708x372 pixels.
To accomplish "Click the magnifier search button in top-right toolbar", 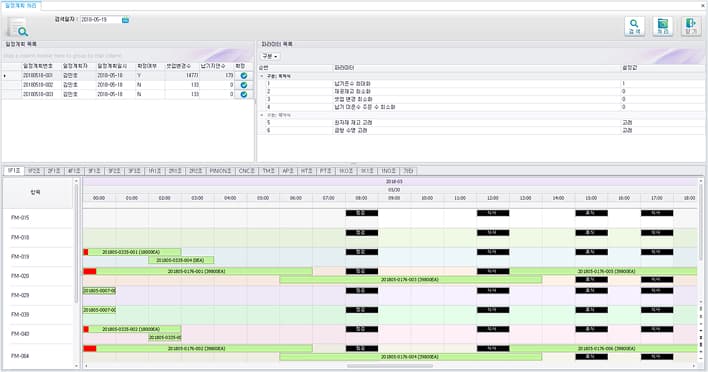I will click(634, 26).
